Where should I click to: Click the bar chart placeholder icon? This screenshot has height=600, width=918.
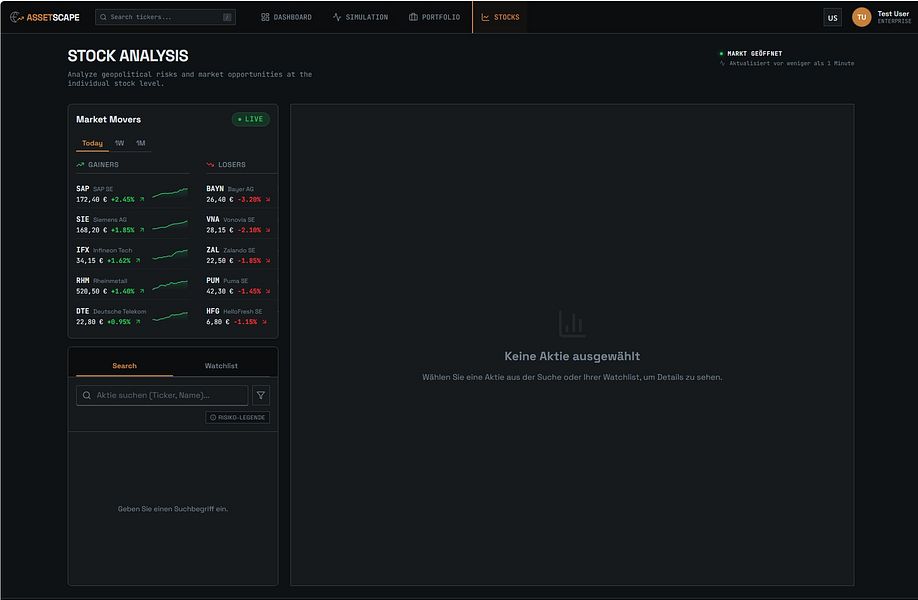coord(572,324)
